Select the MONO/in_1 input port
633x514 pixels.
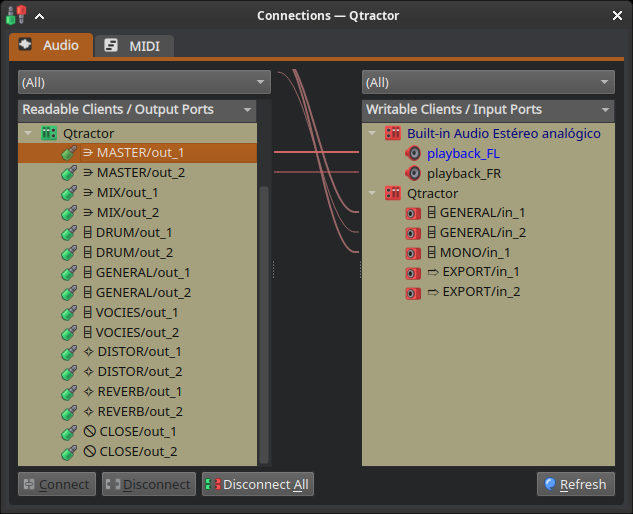point(475,252)
